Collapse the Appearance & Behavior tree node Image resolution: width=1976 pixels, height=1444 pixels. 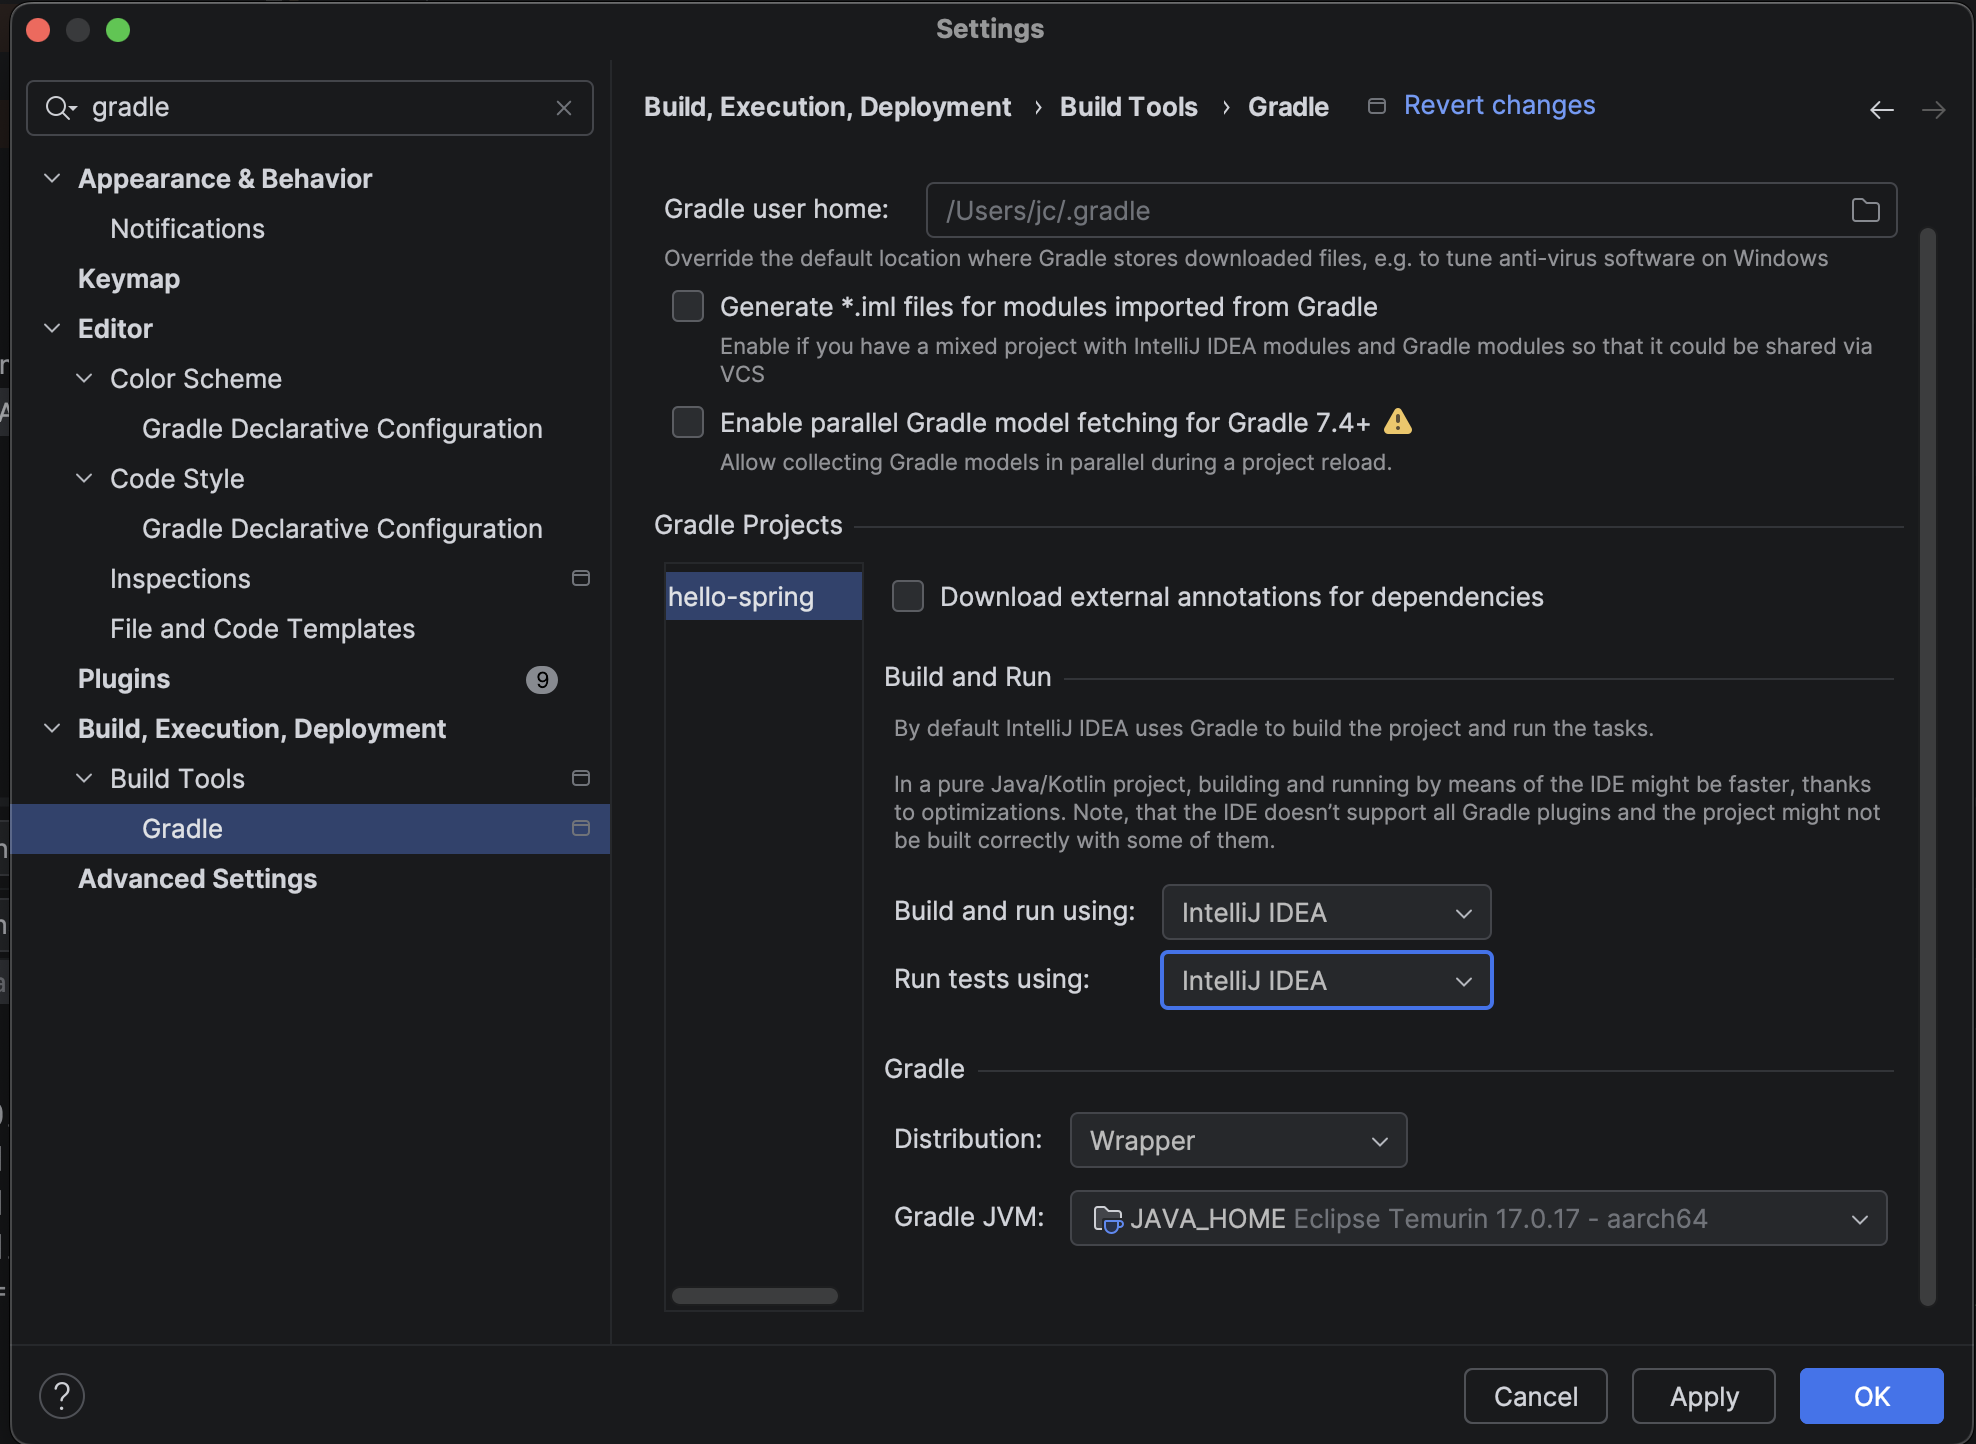[x=52, y=178]
